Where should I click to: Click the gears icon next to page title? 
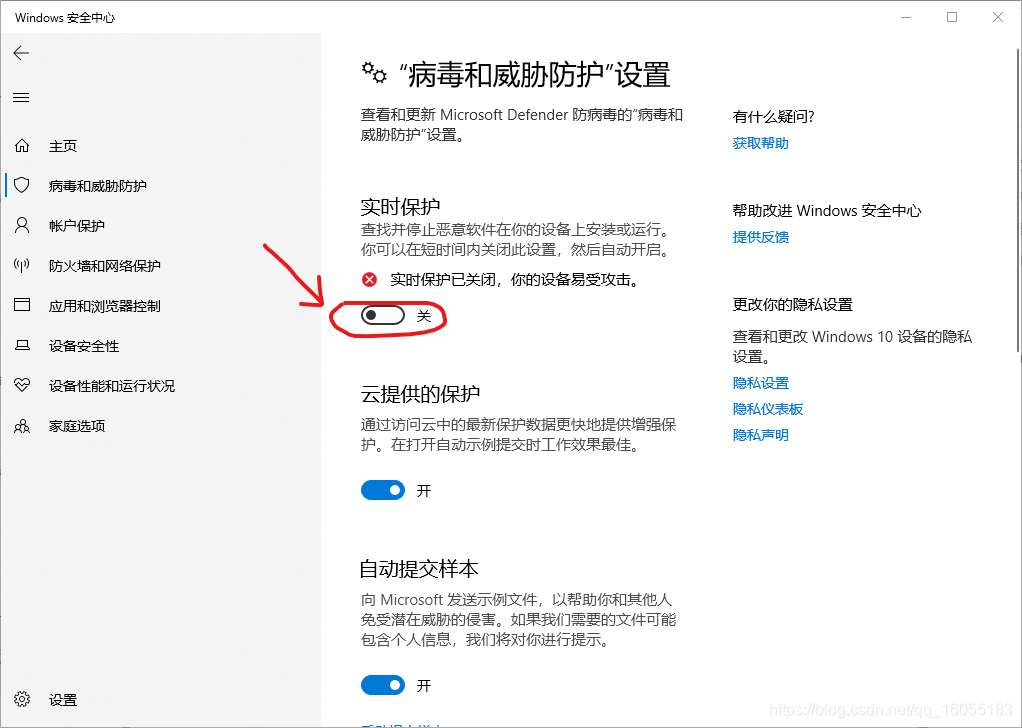(374, 73)
